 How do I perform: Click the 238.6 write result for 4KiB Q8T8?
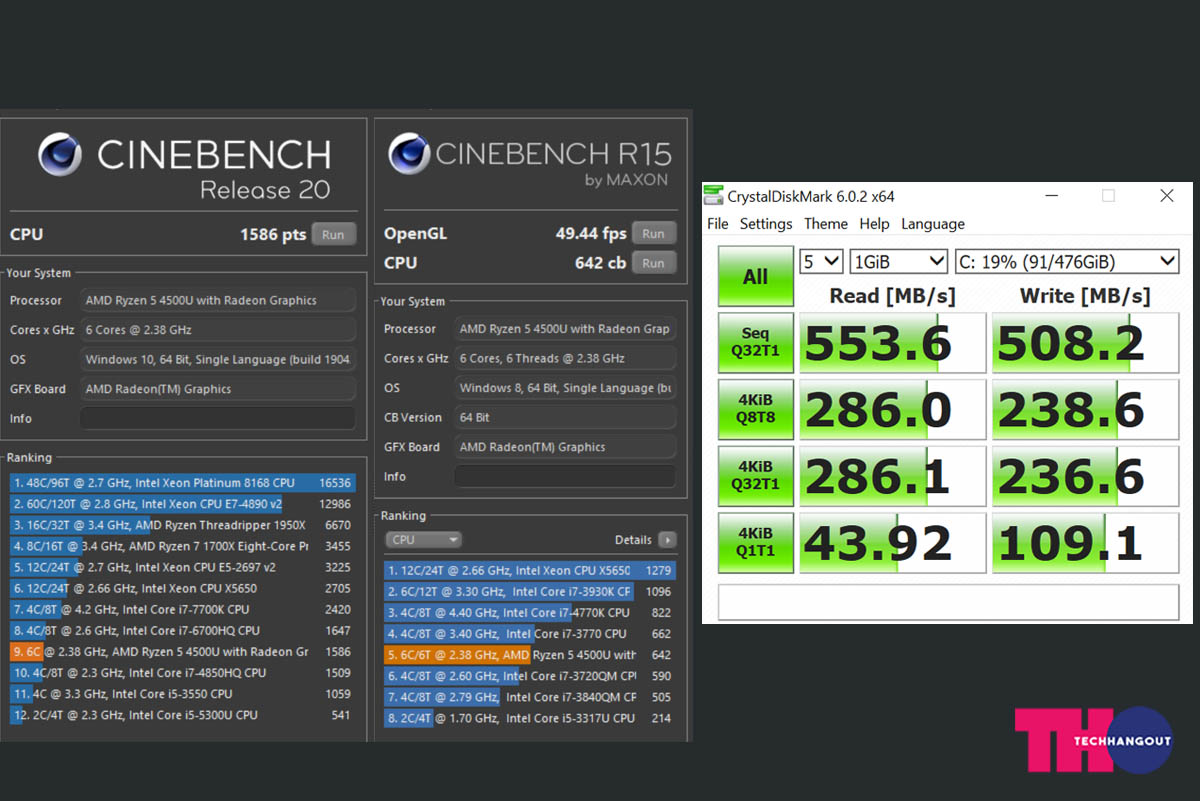(x=1086, y=410)
